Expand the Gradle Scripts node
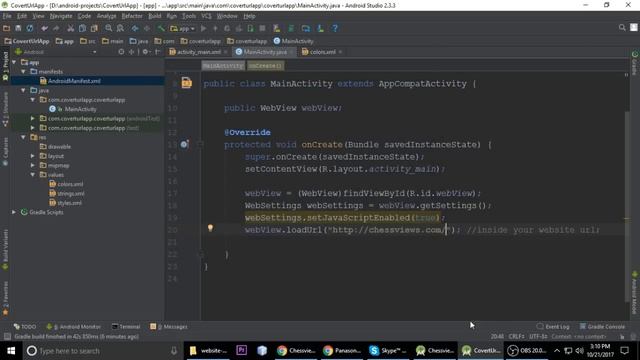This screenshot has height=360, width=640. pyautogui.click(x=14, y=212)
